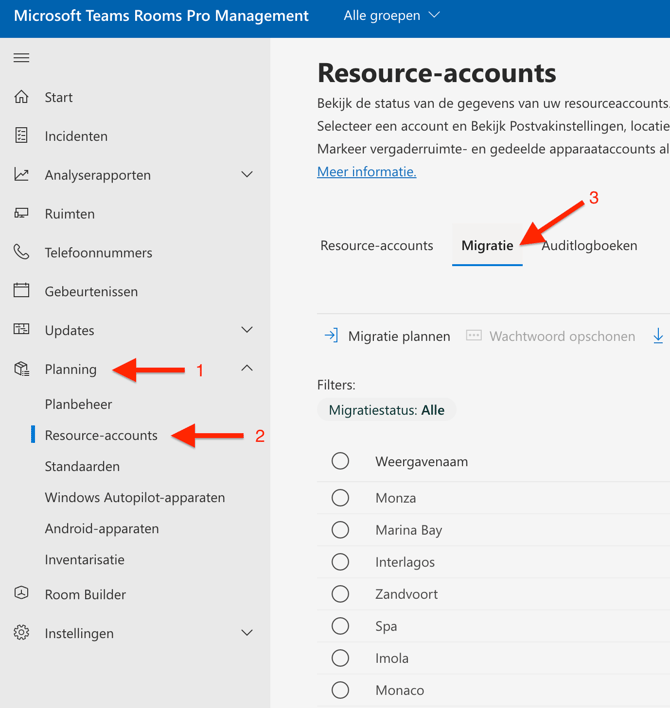This screenshot has width=670, height=708.
Task: Click the Wachtwoord opschonen button
Action: point(550,336)
